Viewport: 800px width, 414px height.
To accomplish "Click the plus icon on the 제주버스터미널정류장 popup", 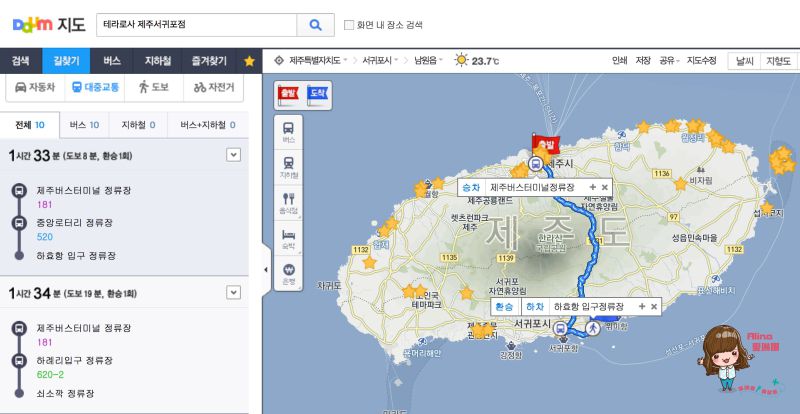I will pyautogui.click(x=592, y=187).
